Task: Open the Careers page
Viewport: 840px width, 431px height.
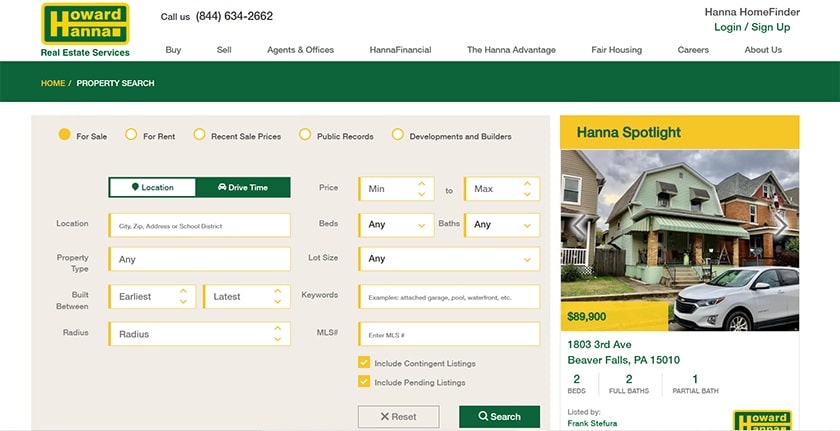Action: coord(693,50)
